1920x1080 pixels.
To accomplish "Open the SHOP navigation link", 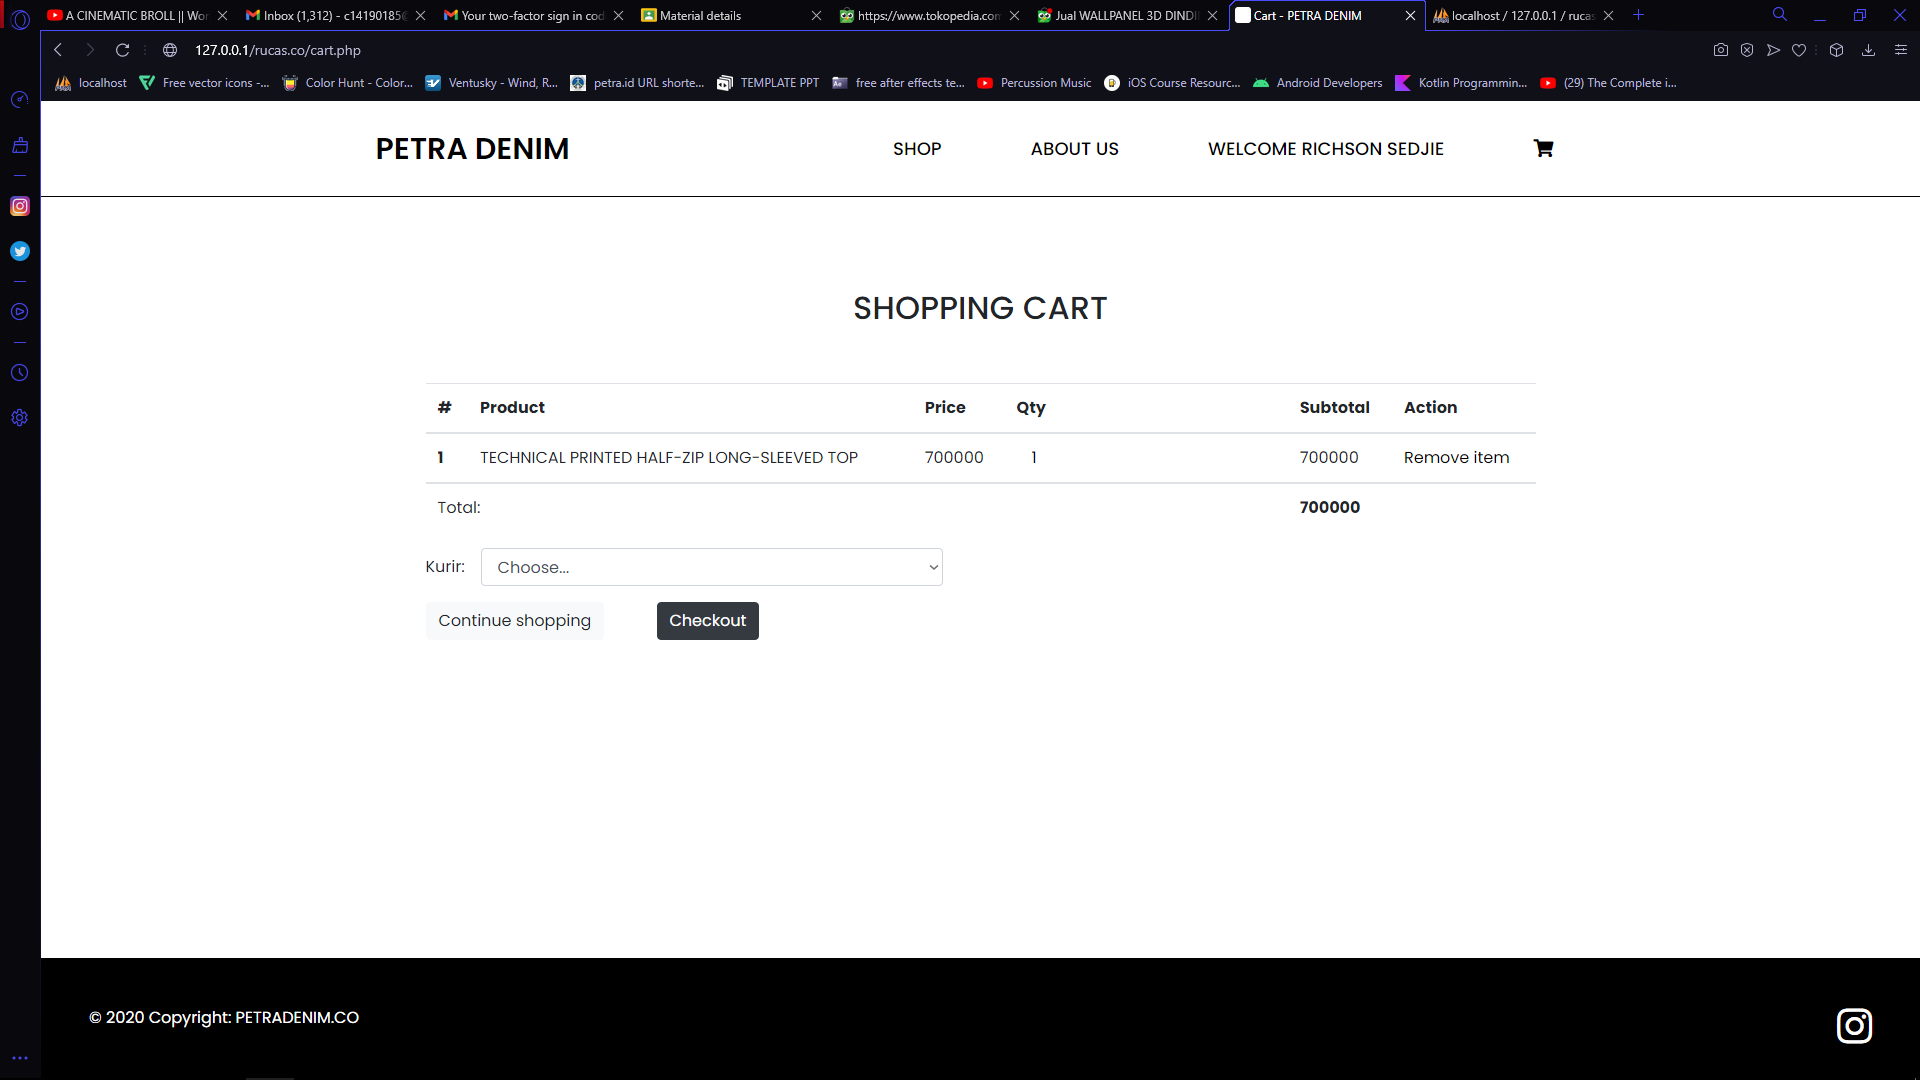I will [916, 148].
